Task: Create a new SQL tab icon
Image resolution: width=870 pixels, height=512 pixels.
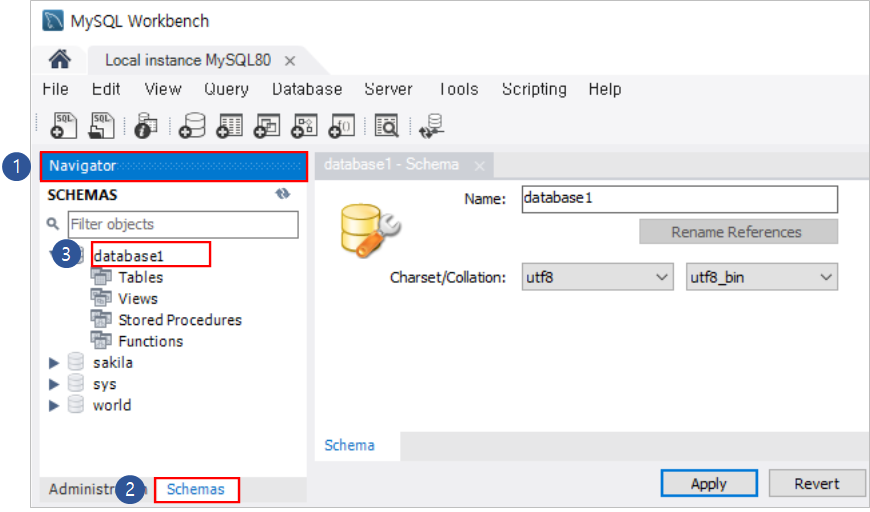Action: click(63, 125)
